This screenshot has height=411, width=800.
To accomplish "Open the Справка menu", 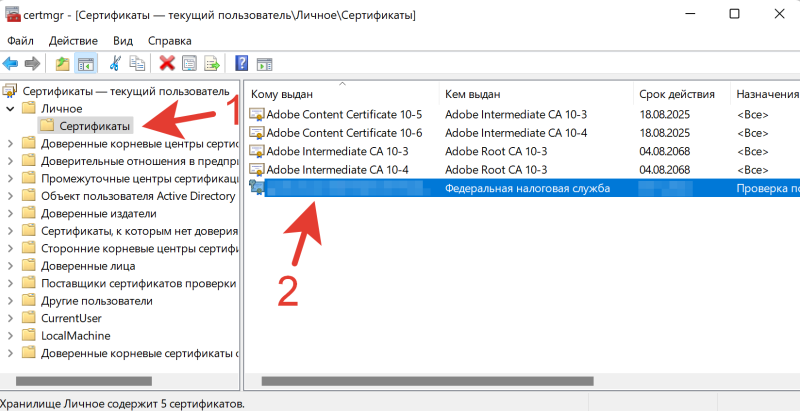I will (169, 41).
